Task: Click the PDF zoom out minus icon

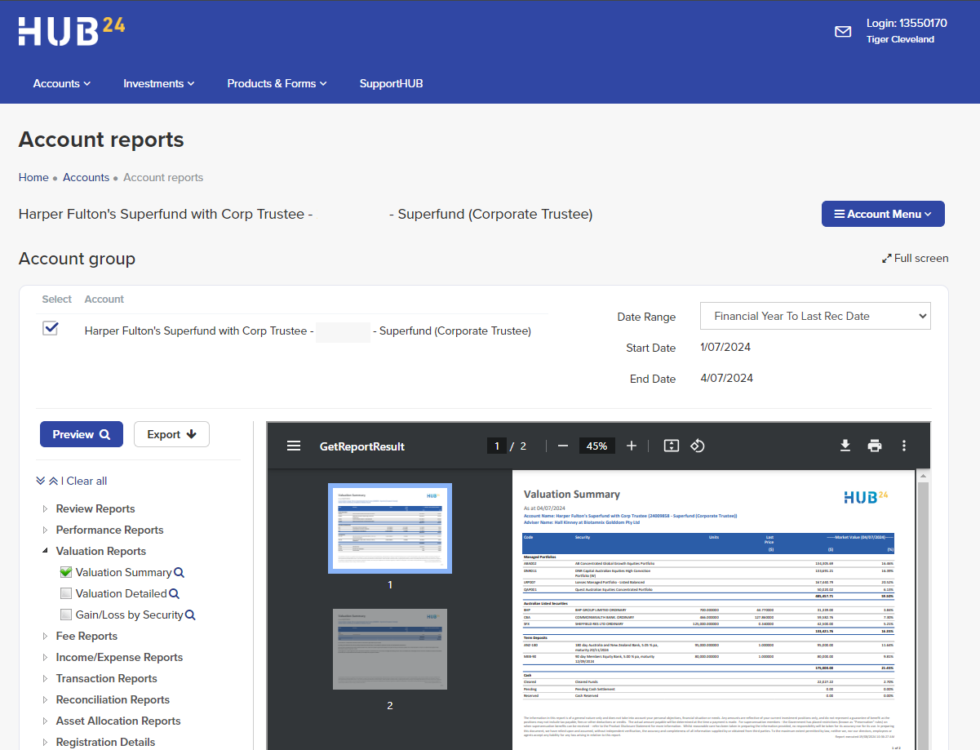Action: [x=563, y=446]
